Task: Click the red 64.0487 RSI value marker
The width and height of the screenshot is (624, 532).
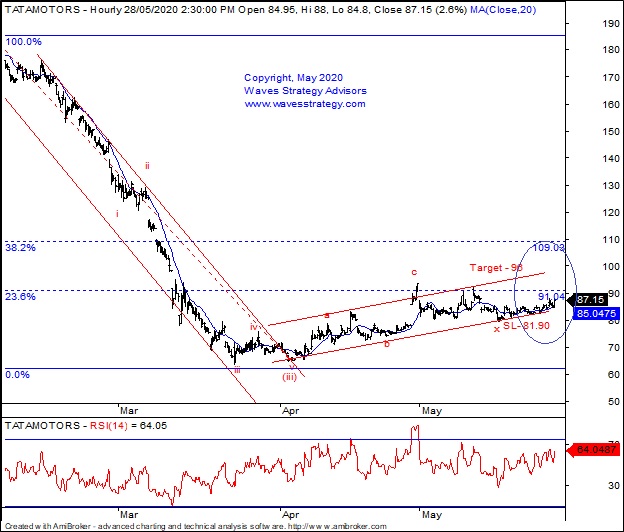Action: click(x=593, y=450)
